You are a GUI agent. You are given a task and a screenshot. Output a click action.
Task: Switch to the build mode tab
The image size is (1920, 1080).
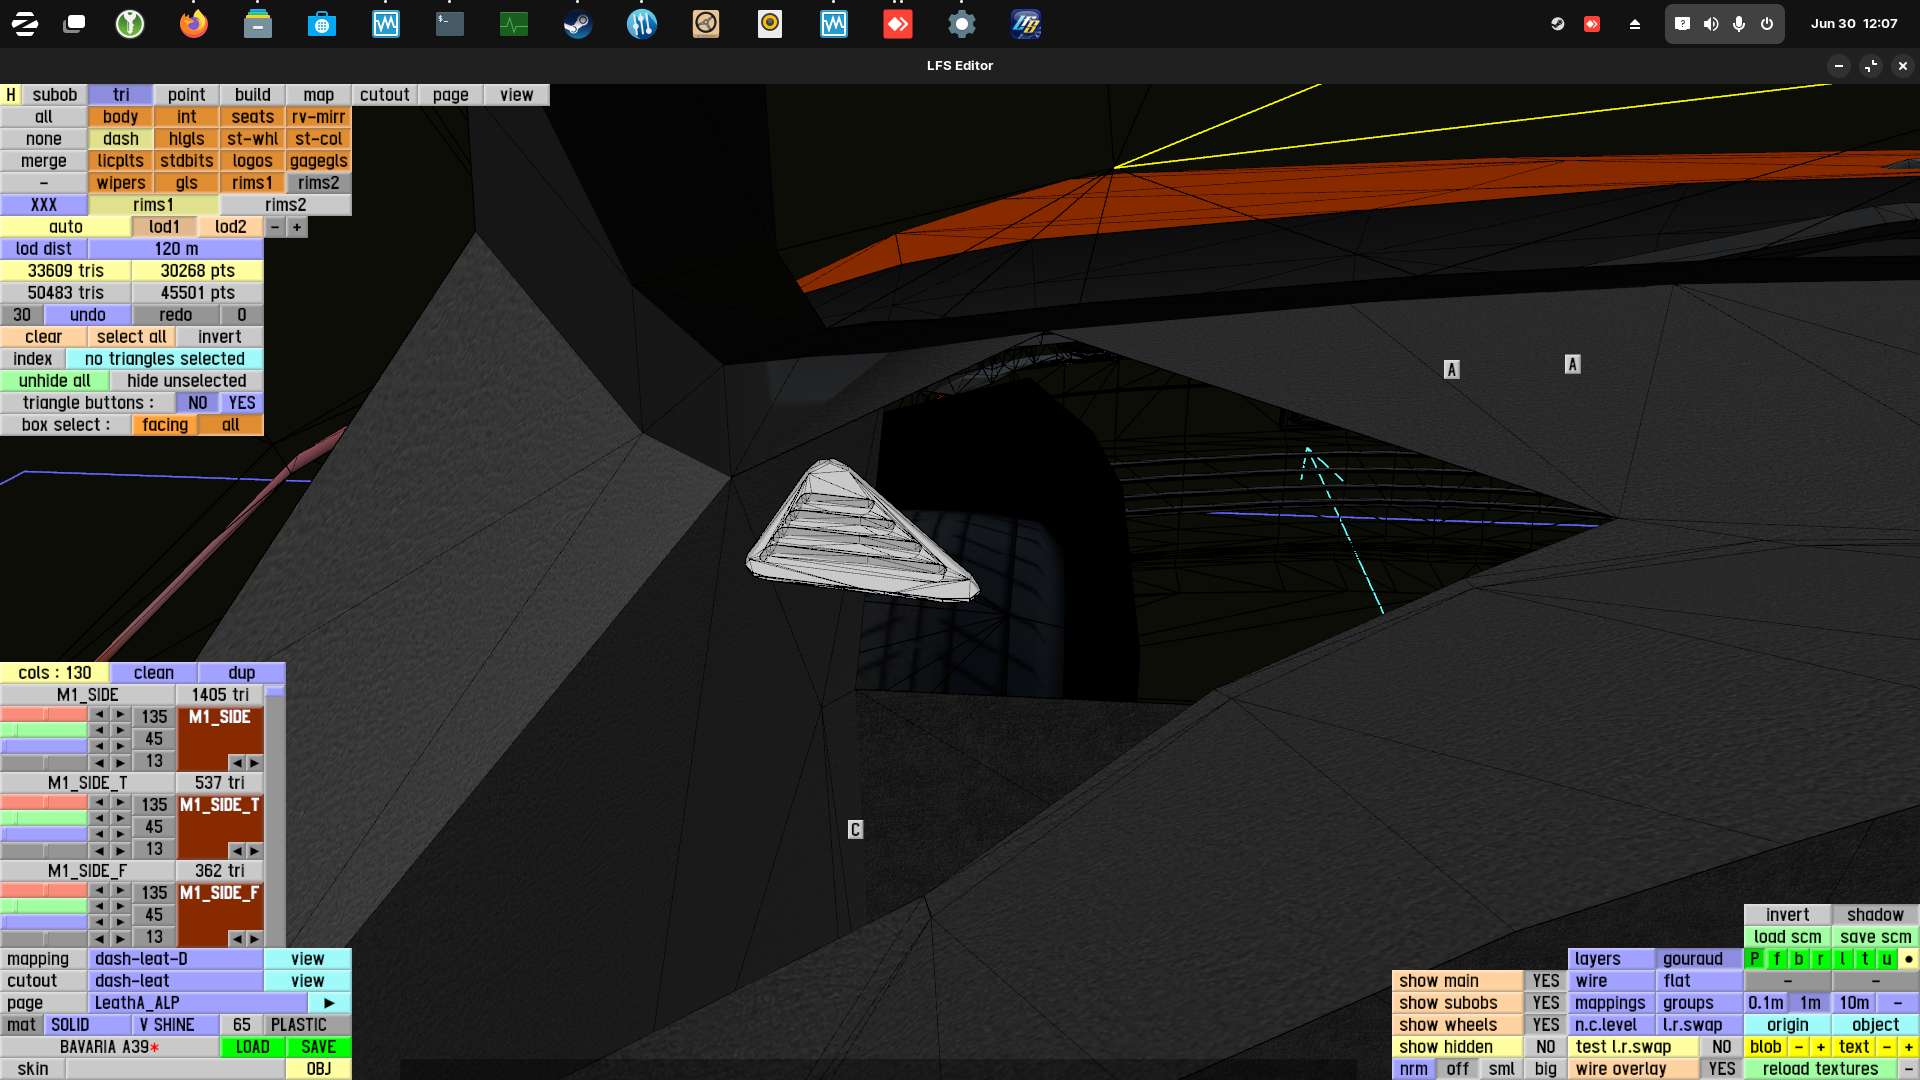pos(252,95)
